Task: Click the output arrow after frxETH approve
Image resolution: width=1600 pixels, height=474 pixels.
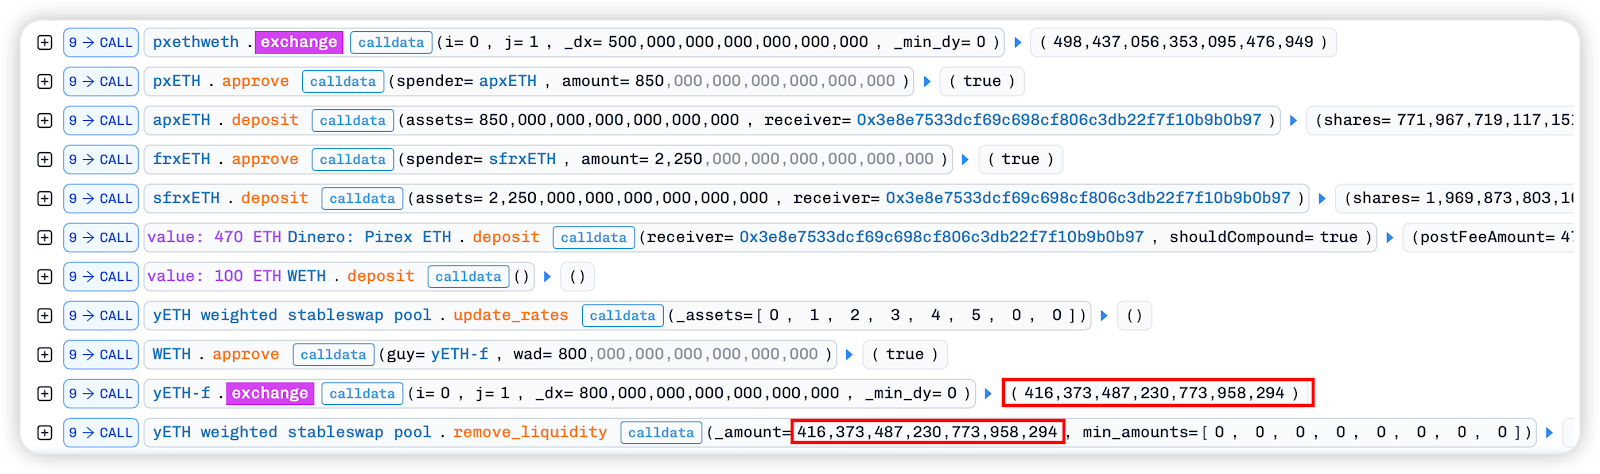Action: click(965, 160)
